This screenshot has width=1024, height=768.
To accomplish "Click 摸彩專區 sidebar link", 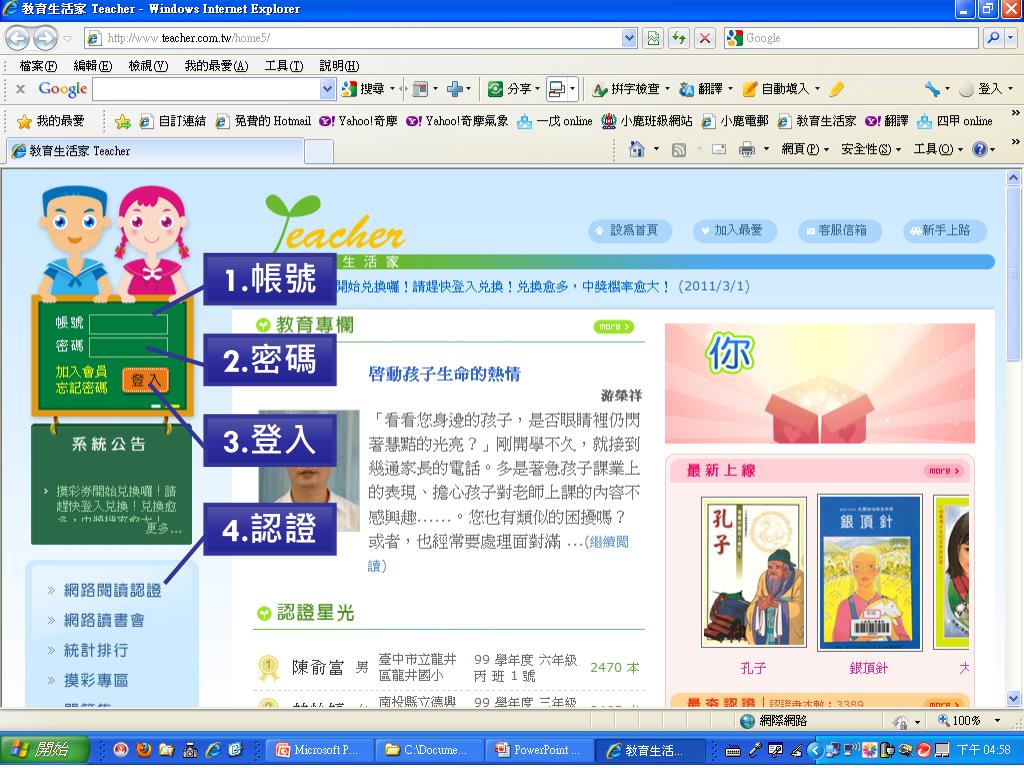I will (95, 680).
